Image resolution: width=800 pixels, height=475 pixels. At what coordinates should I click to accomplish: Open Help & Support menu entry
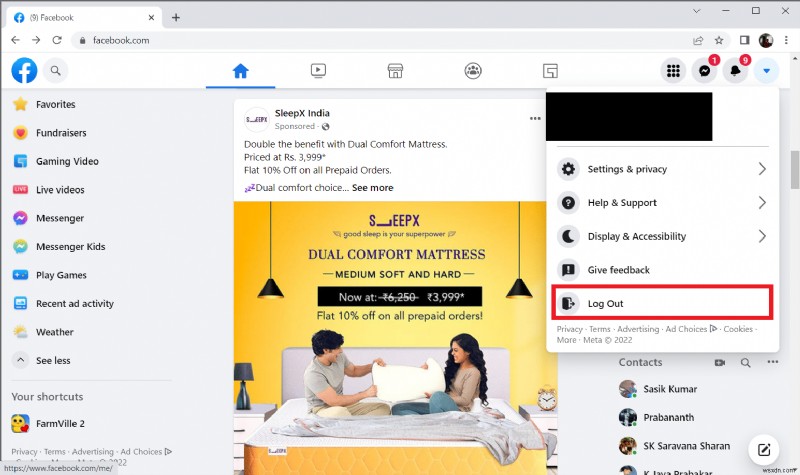pyautogui.click(x=662, y=203)
